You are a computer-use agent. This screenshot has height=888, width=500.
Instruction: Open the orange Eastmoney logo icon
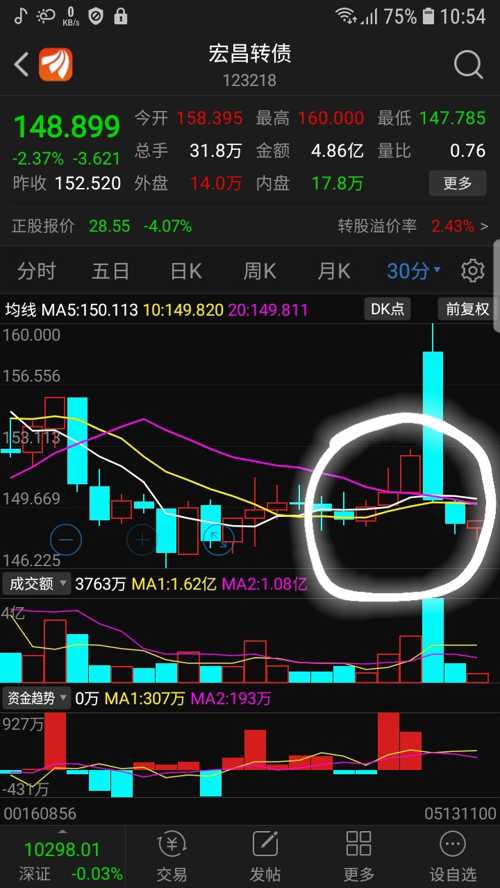tap(55, 65)
